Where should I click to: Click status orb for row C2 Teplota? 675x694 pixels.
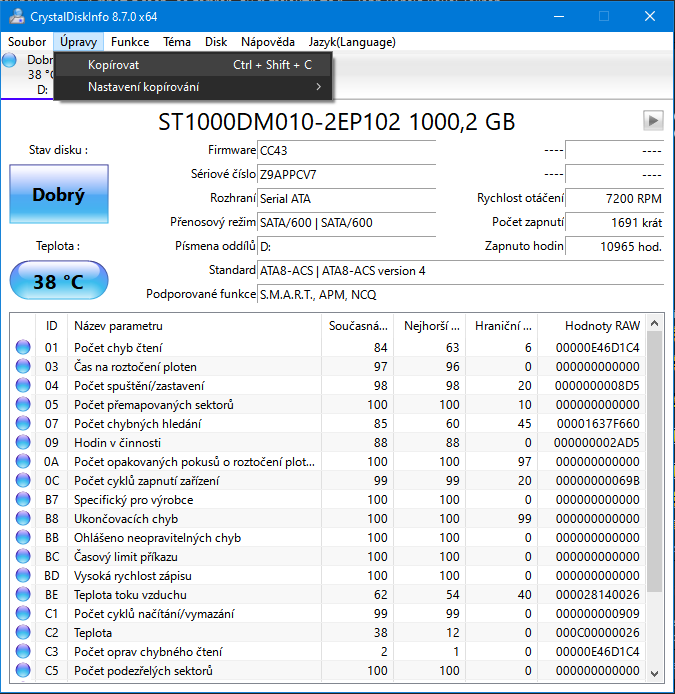(x=23, y=633)
